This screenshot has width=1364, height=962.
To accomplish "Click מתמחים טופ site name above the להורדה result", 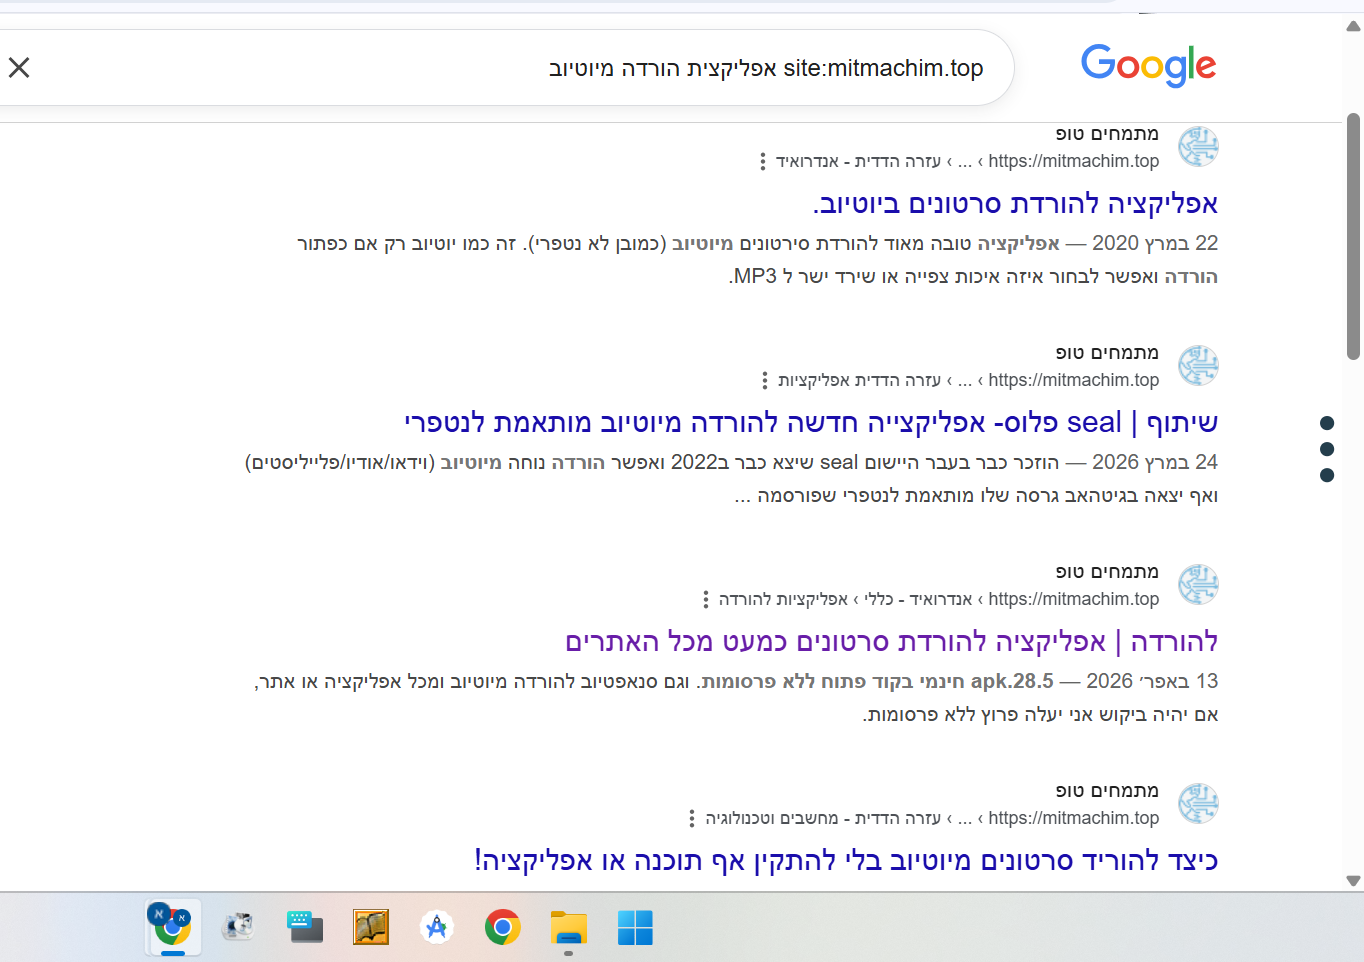I will pyautogui.click(x=1107, y=571).
